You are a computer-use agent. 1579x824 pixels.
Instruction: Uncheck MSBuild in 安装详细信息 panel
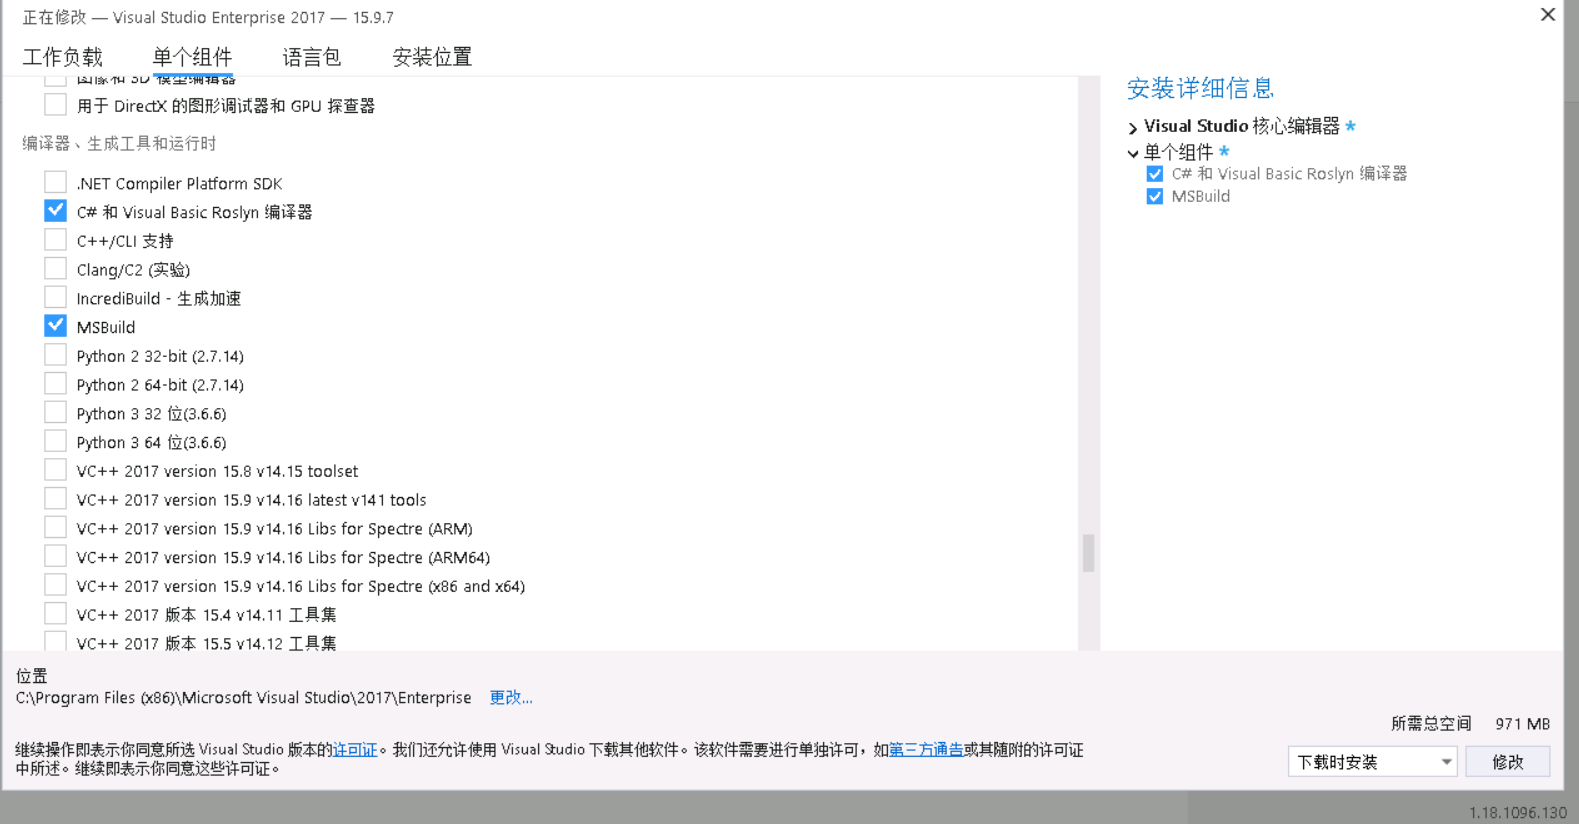point(1155,197)
